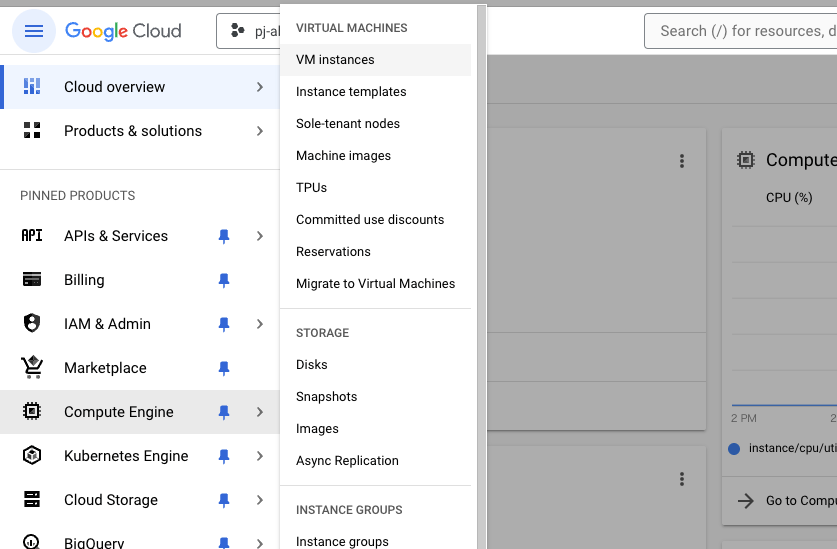The width and height of the screenshot is (837, 549).
Task: Select TPUs in Virtual Machines section
Action: pyautogui.click(x=375, y=188)
